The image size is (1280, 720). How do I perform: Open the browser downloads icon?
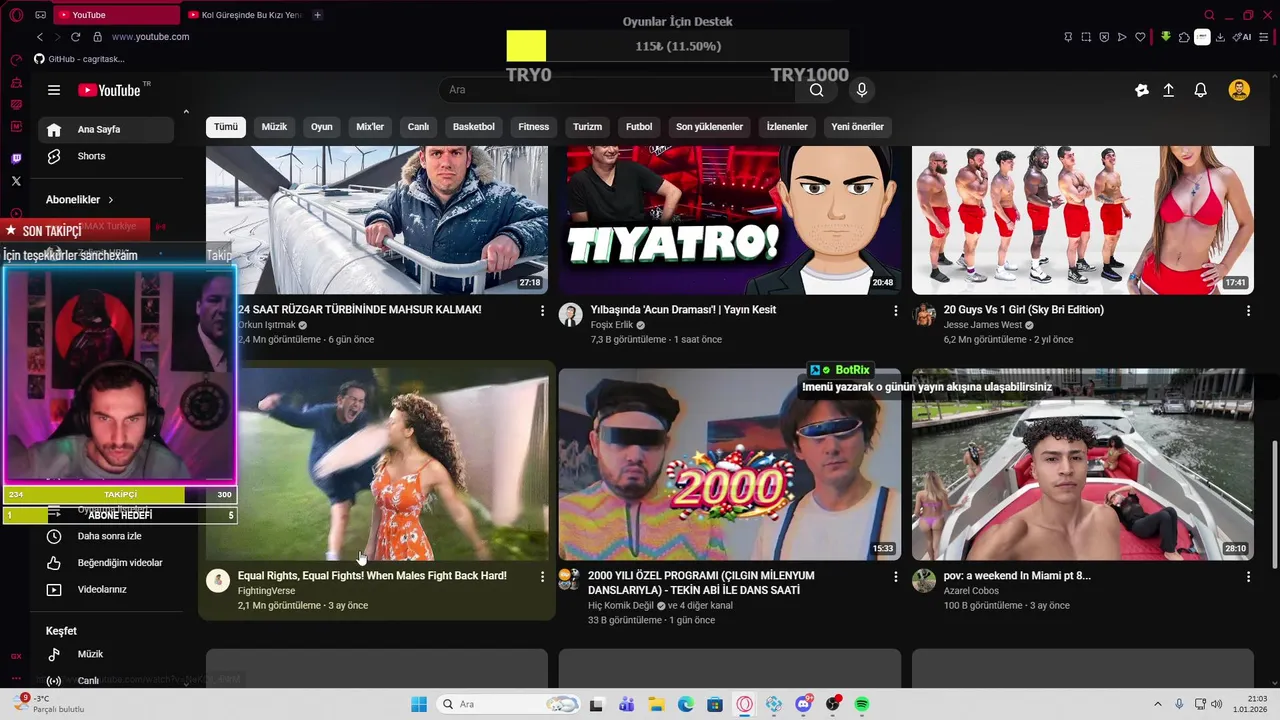coord(1221,37)
